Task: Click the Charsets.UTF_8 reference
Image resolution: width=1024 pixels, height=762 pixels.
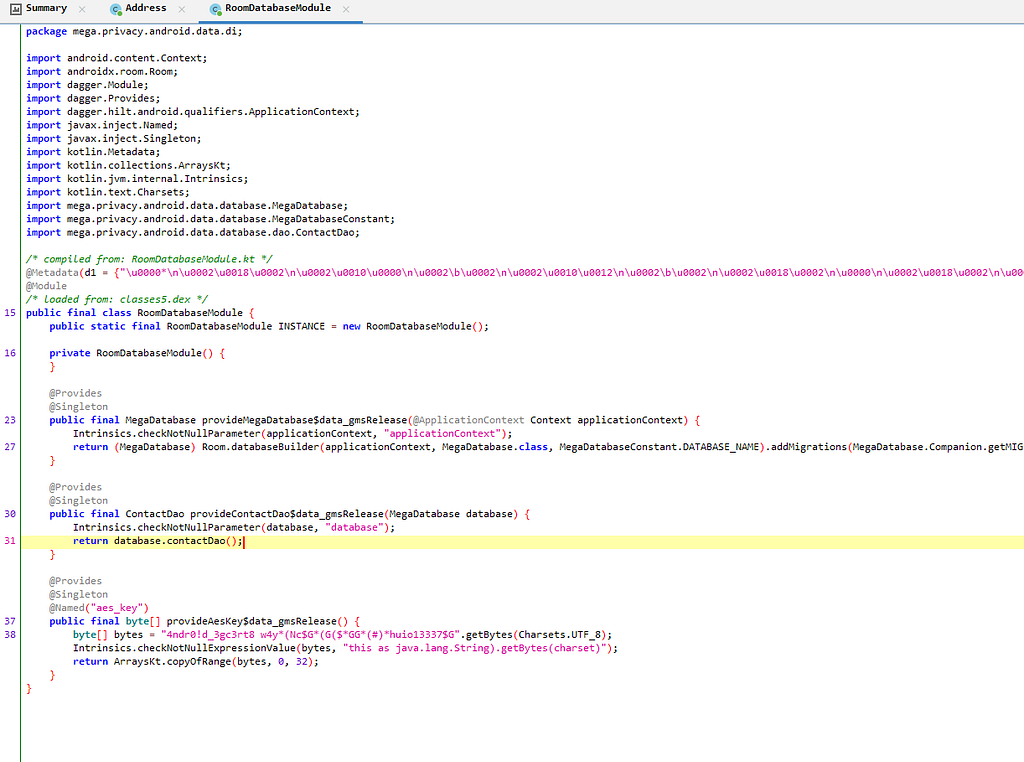Action: 560,635
